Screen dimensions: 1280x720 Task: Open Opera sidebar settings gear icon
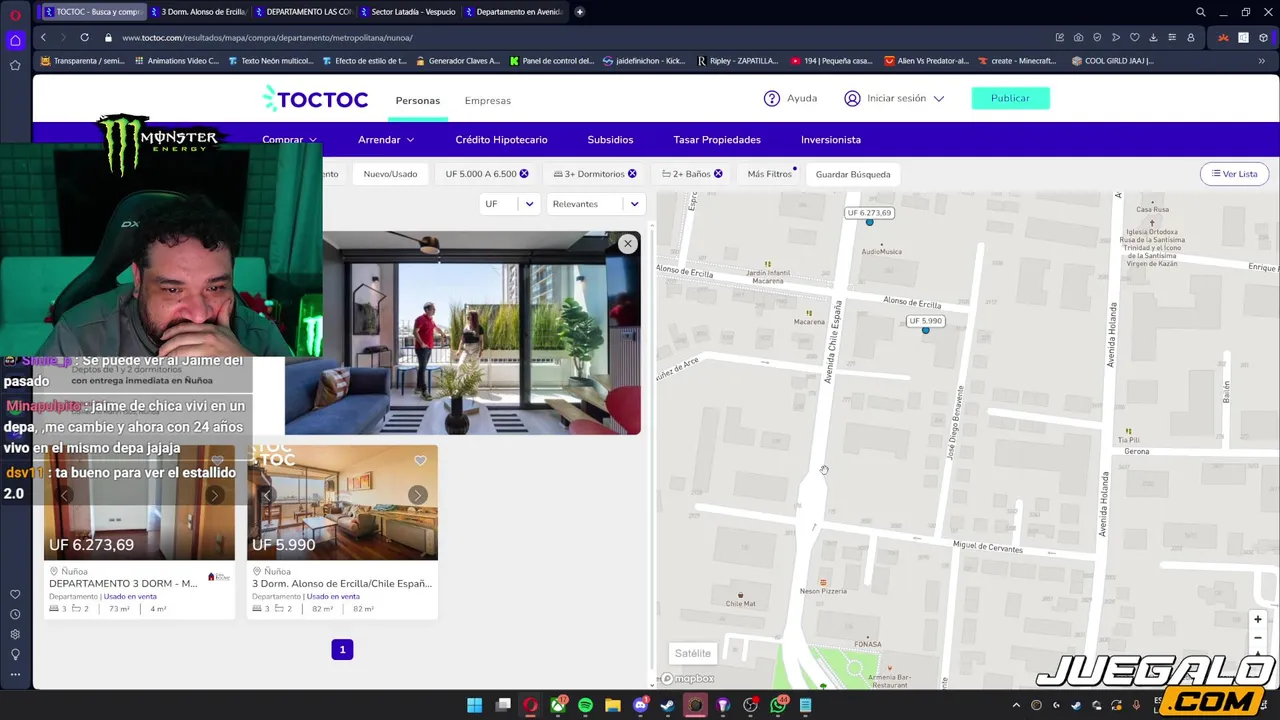(15, 634)
